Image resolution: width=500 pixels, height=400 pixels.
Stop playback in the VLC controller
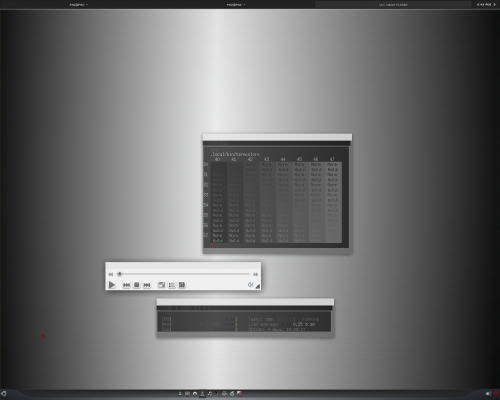[136, 285]
